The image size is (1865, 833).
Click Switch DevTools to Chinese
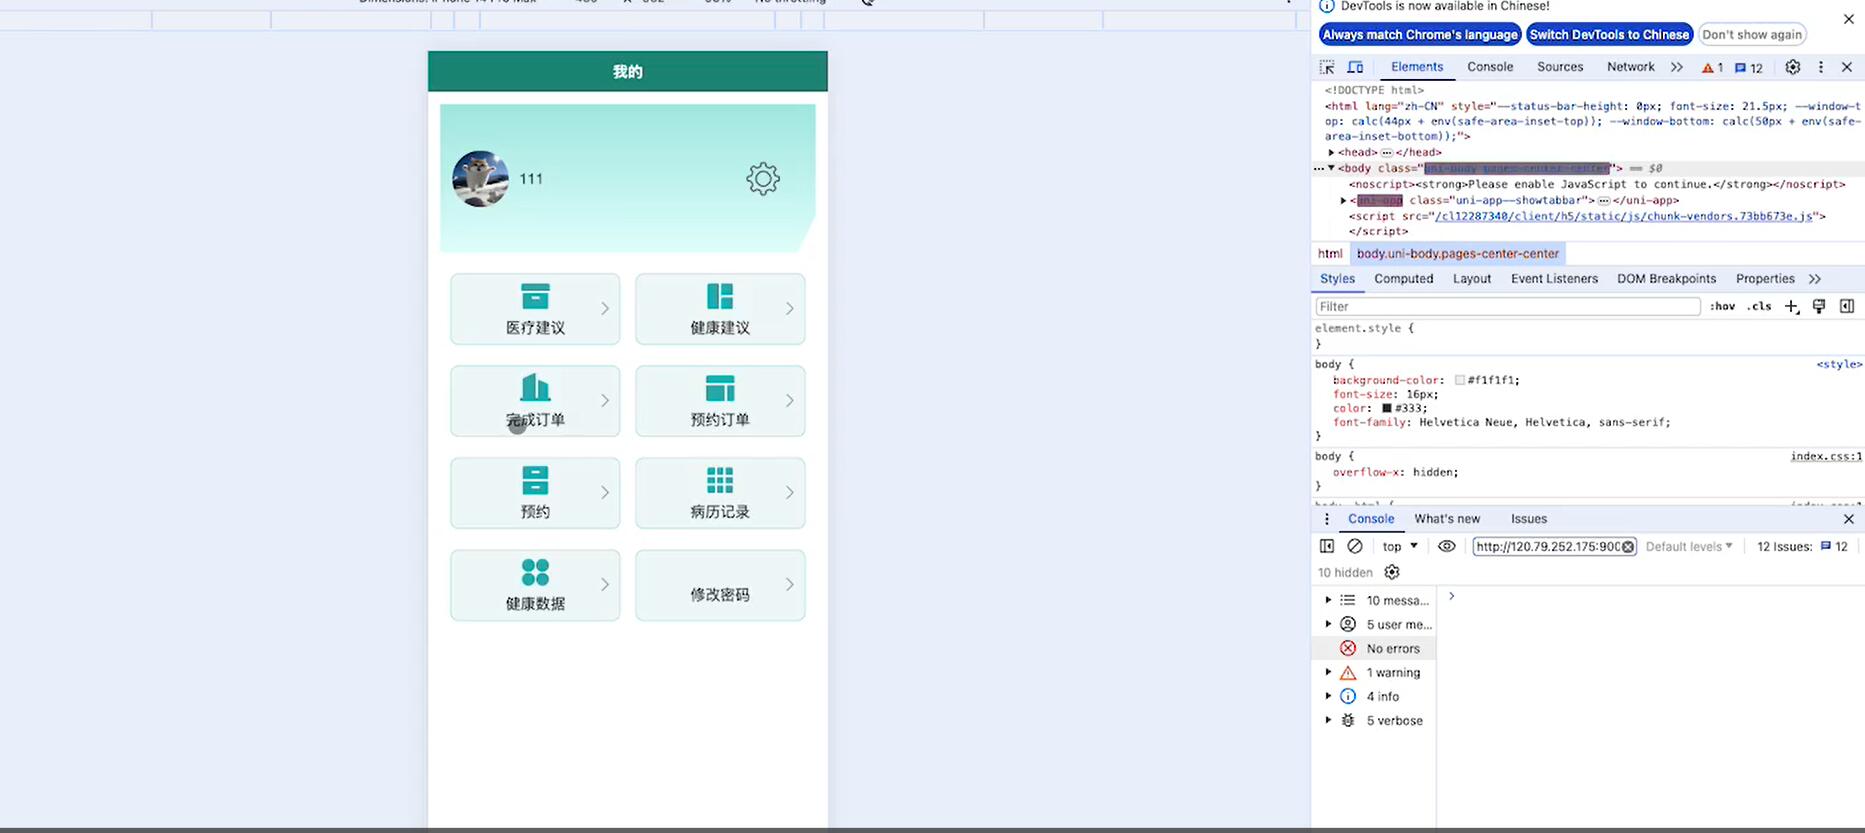[1609, 34]
